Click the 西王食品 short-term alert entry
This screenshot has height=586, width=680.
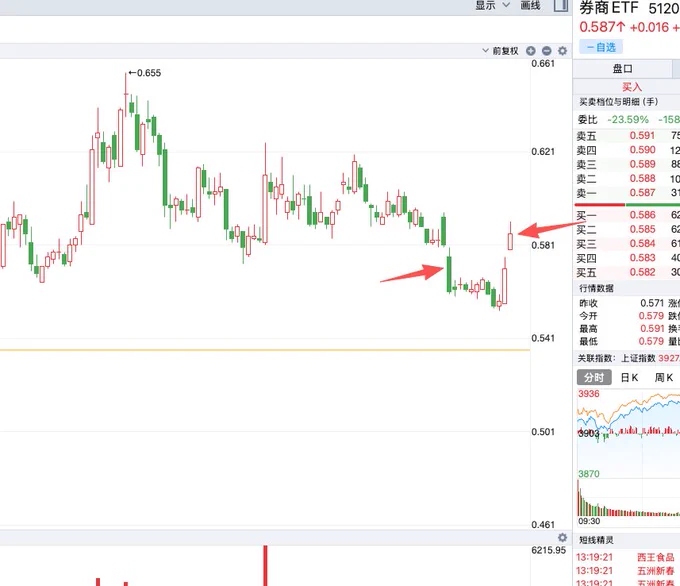pyautogui.click(x=655, y=557)
